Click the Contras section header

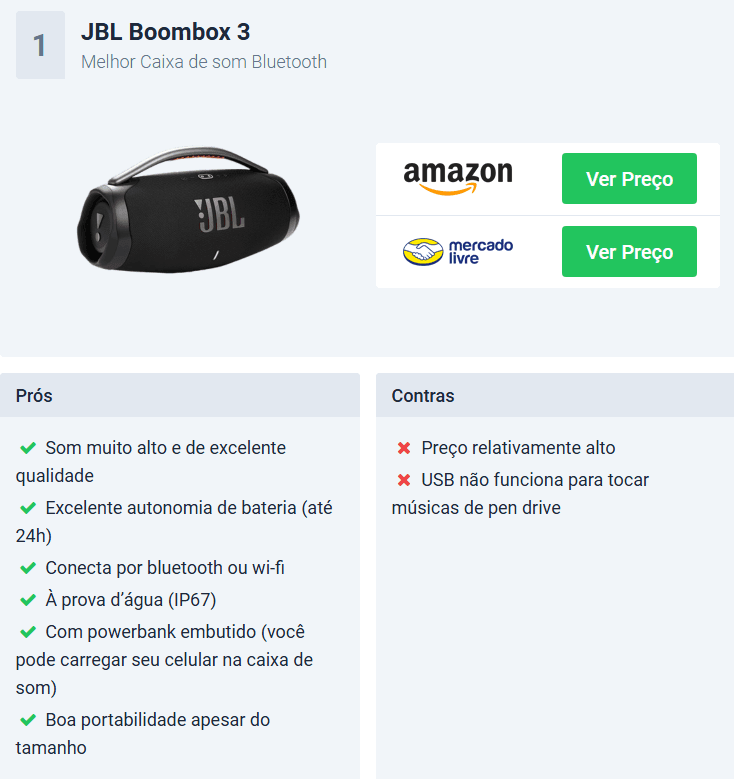coord(555,395)
